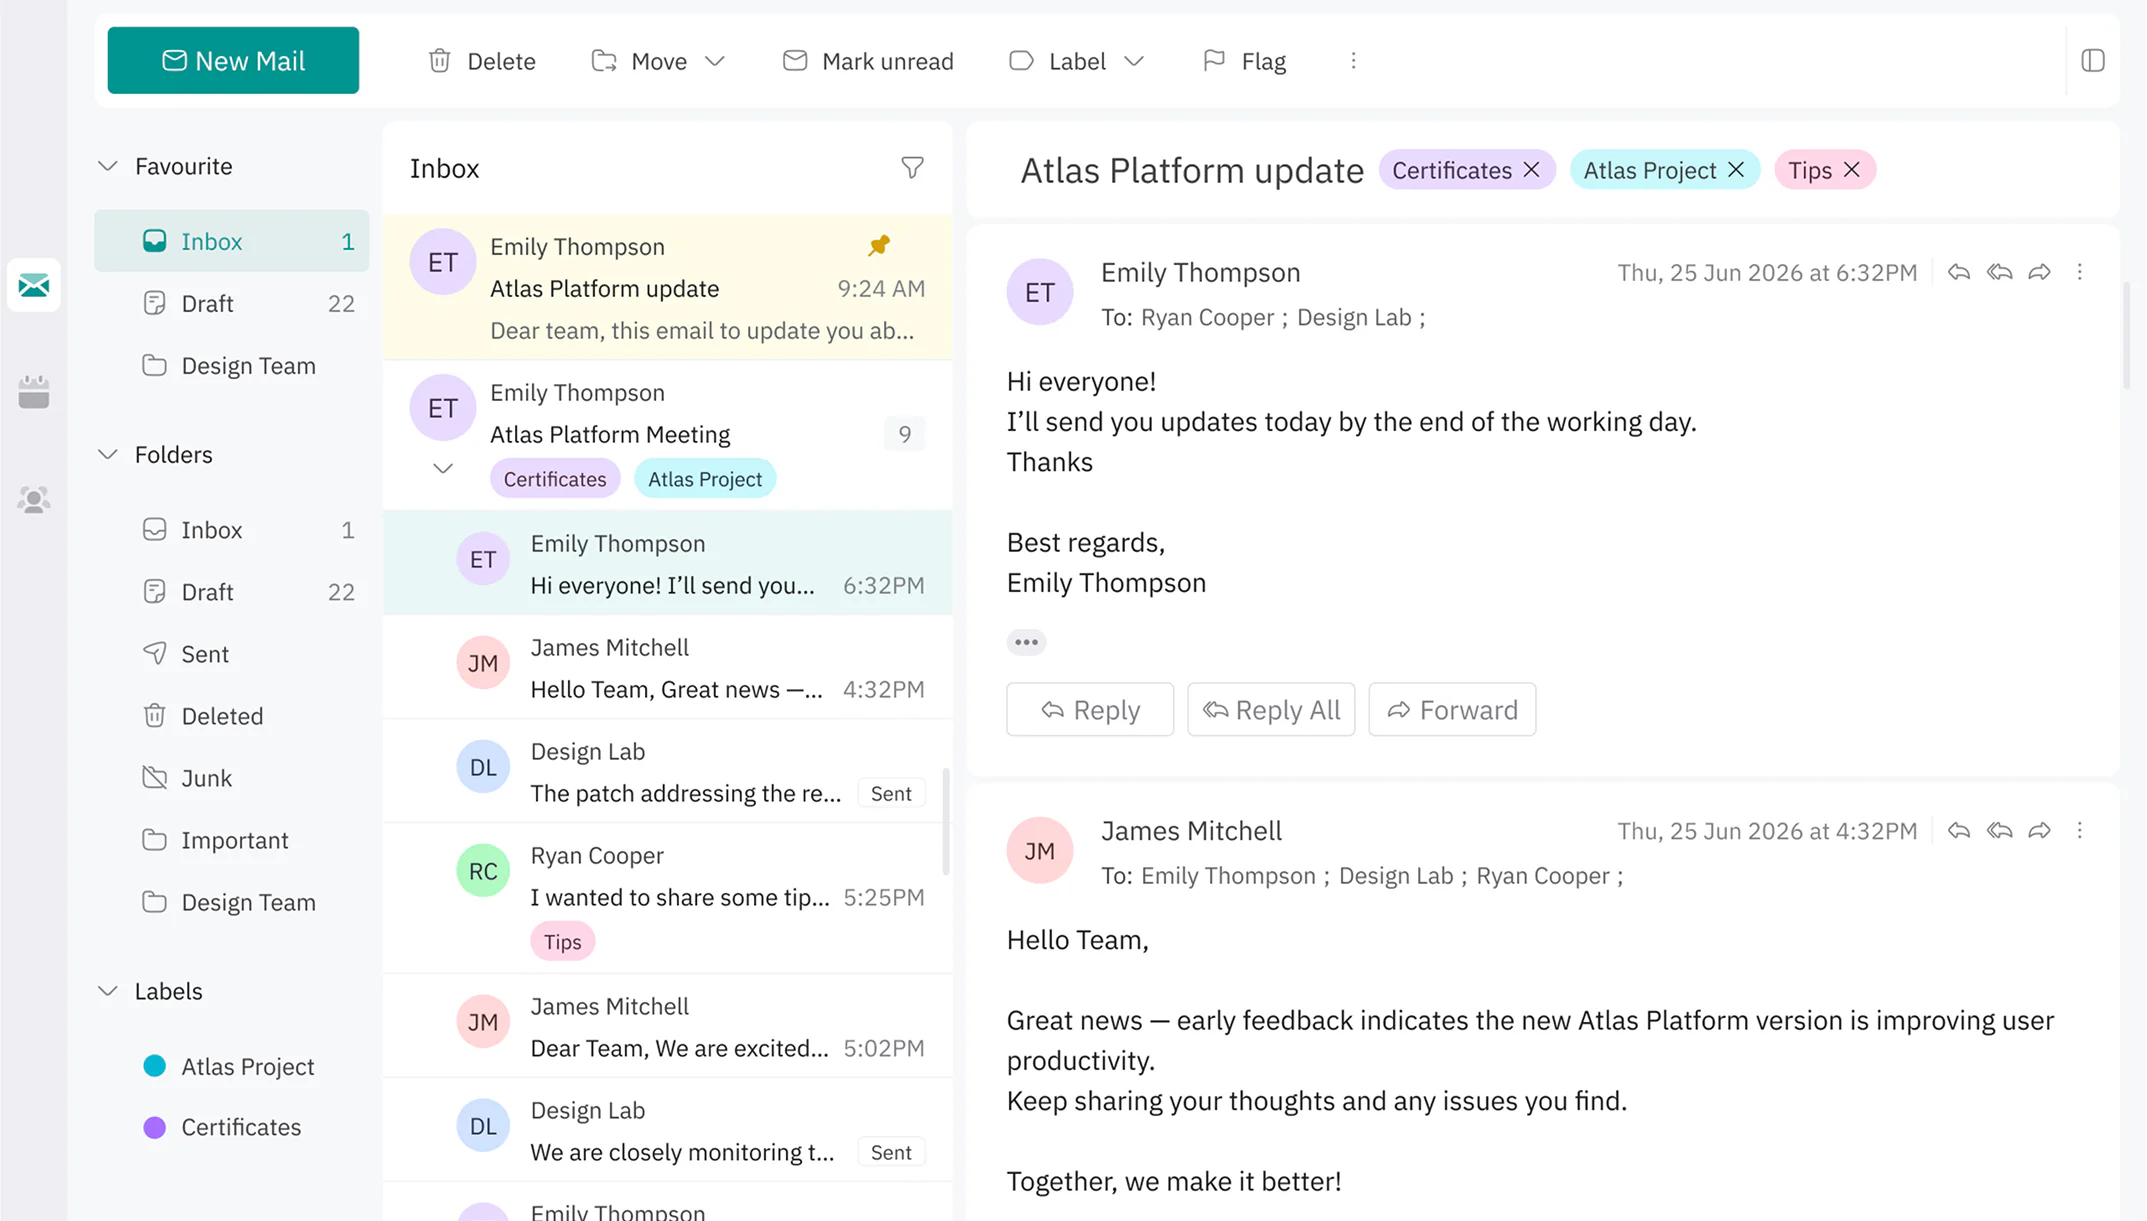The height and width of the screenshot is (1221, 2147).
Task: Collapse the Folders section
Action: pyautogui.click(x=108, y=455)
